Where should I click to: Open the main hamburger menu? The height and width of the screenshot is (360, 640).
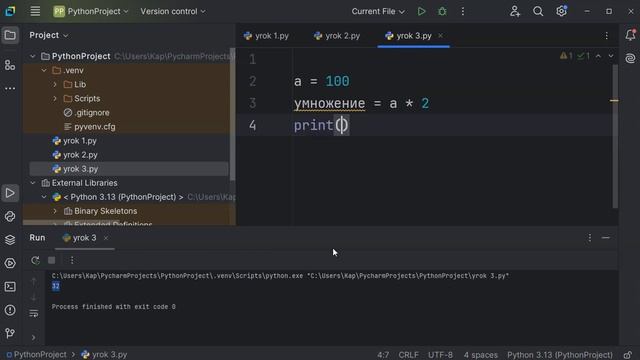click(35, 11)
